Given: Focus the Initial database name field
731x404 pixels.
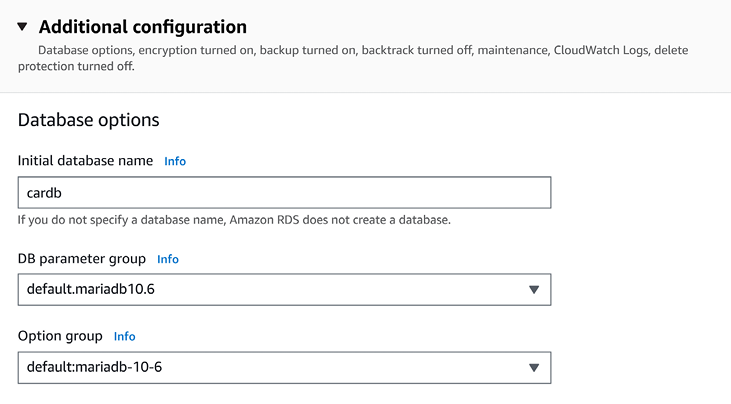Looking at the screenshot, I should tap(284, 192).
